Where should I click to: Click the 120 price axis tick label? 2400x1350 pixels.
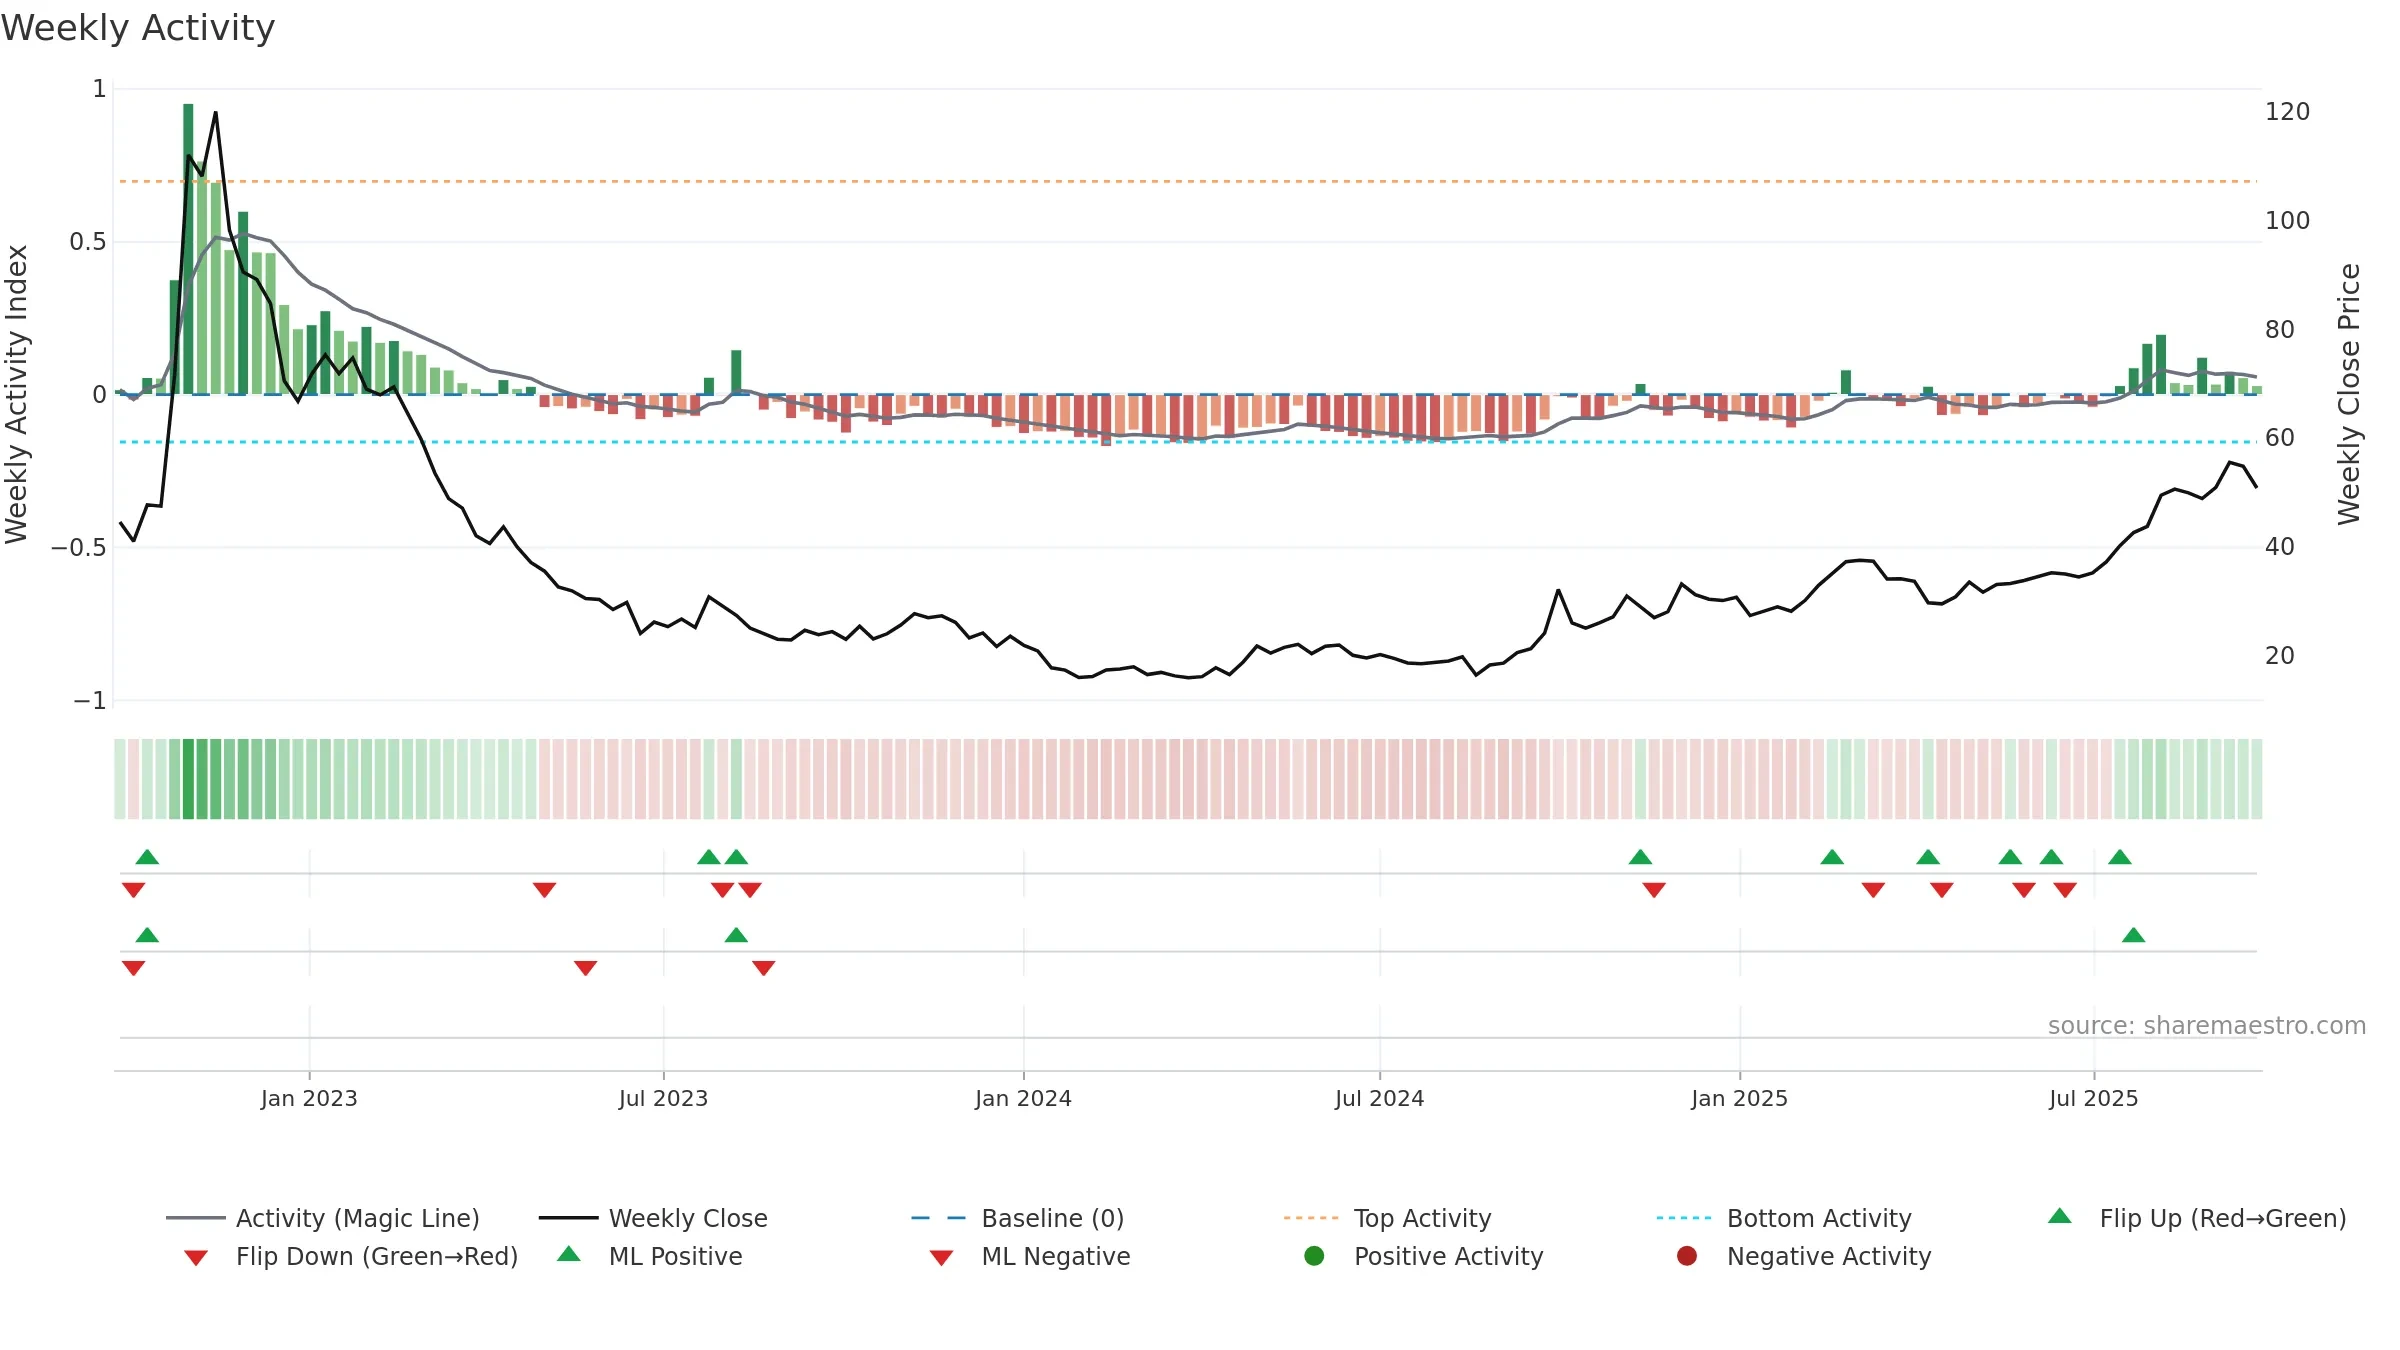[x=2287, y=111]
